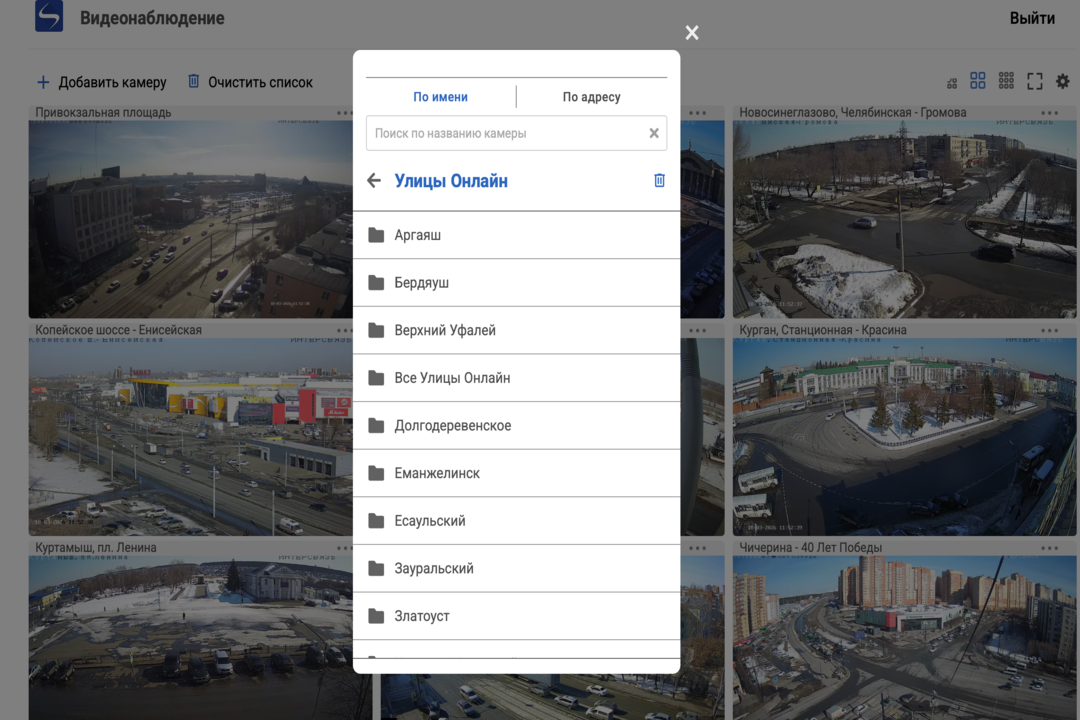Viewport: 1080px width, 720px height.
Task: Open Копейское шоссе - Енисейская camera feed
Action: pyautogui.click(x=191, y=437)
